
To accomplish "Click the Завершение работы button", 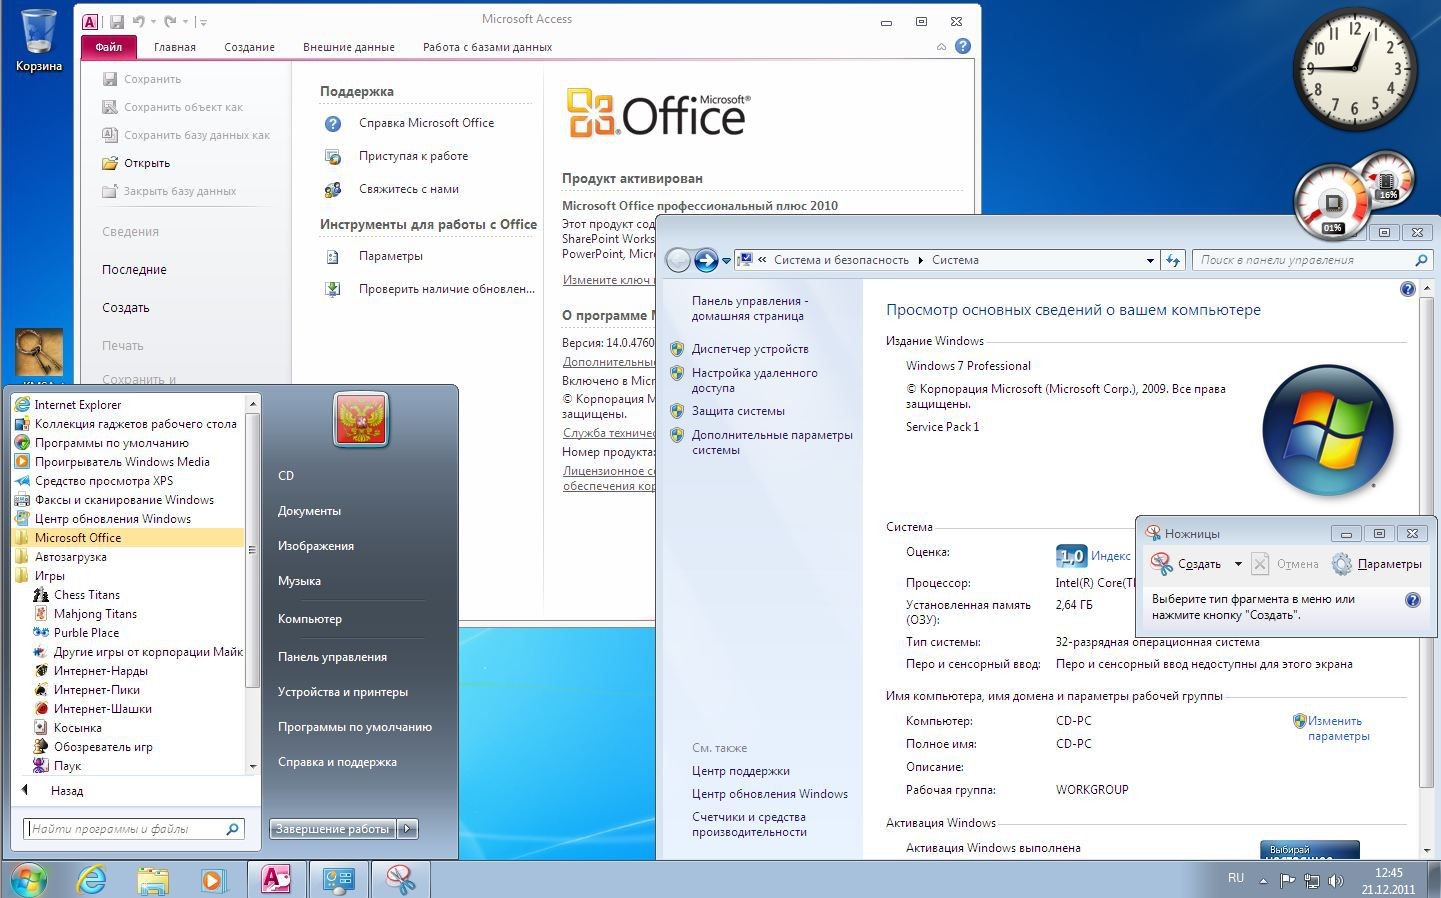I will 332,828.
